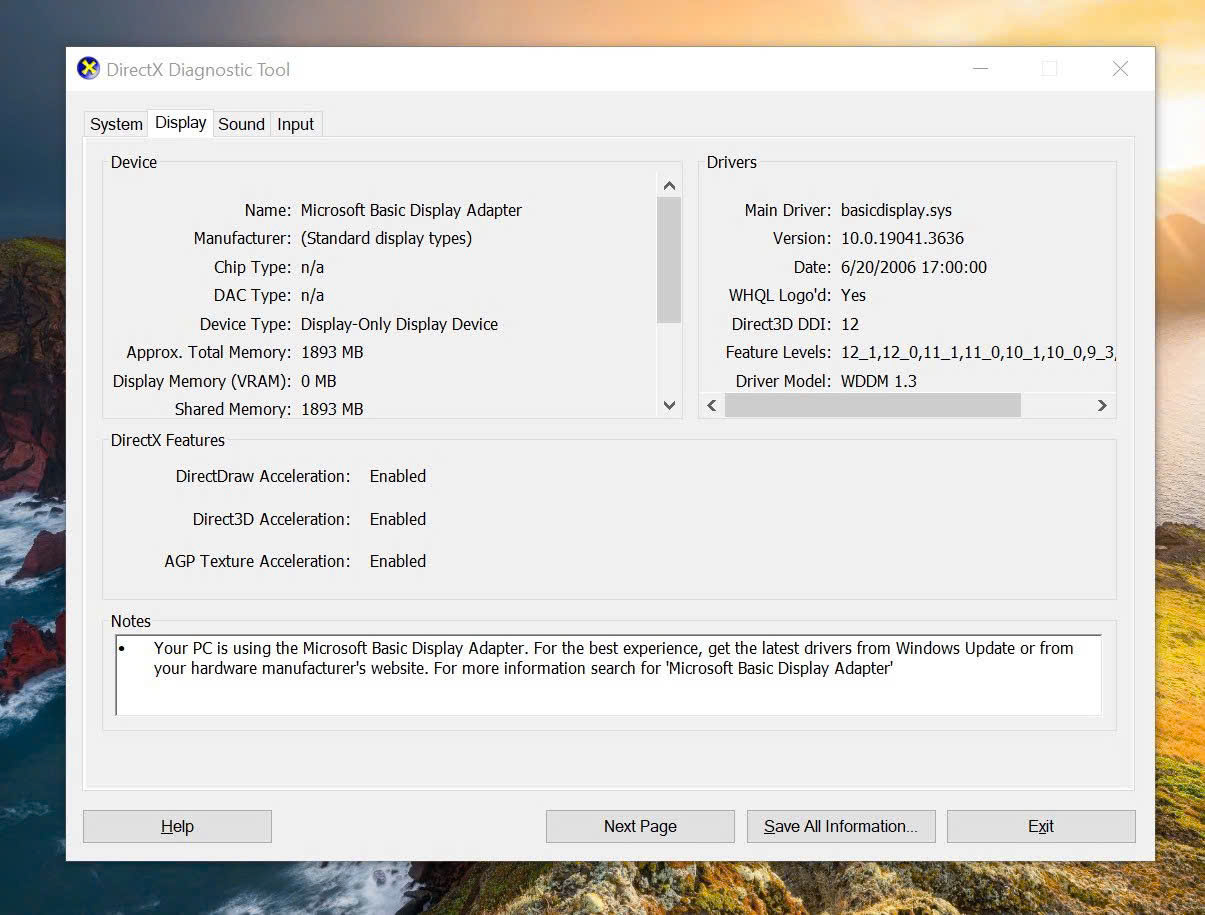Minimize the DirectX Diagnostic Tool window
The image size is (1205, 915).
click(x=980, y=69)
